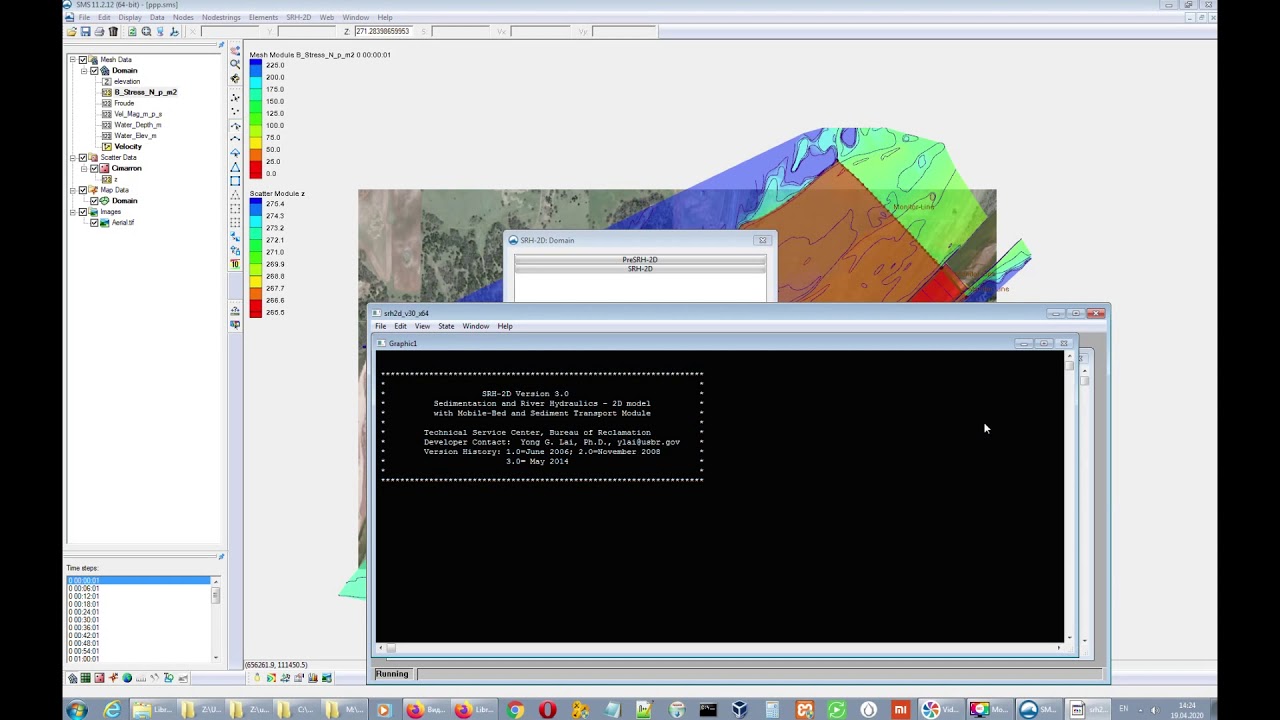This screenshot has width=1280, height=720.
Task: Toggle the Domain coverage checkbox under Map Data
Action: pyautogui.click(x=94, y=201)
